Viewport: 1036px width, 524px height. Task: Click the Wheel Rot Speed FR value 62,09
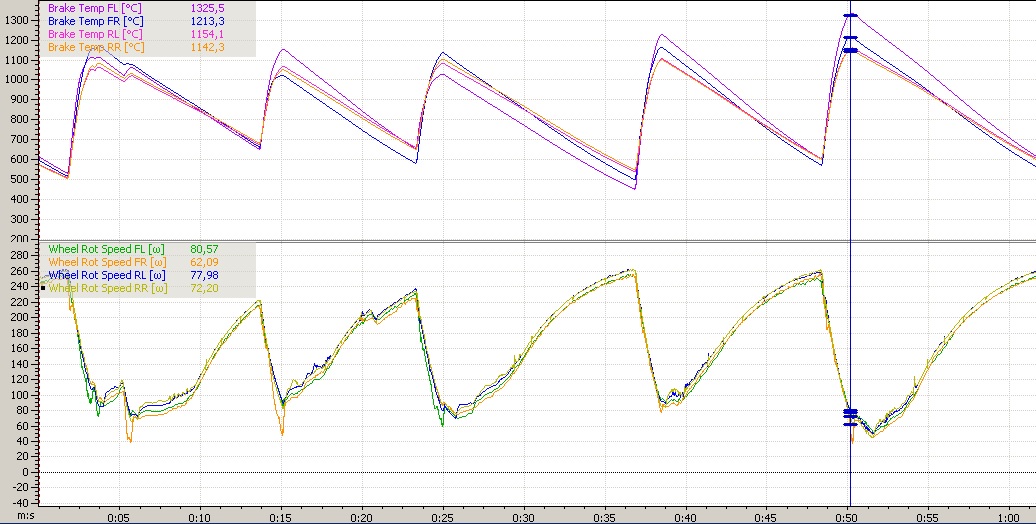[x=204, y=262]
